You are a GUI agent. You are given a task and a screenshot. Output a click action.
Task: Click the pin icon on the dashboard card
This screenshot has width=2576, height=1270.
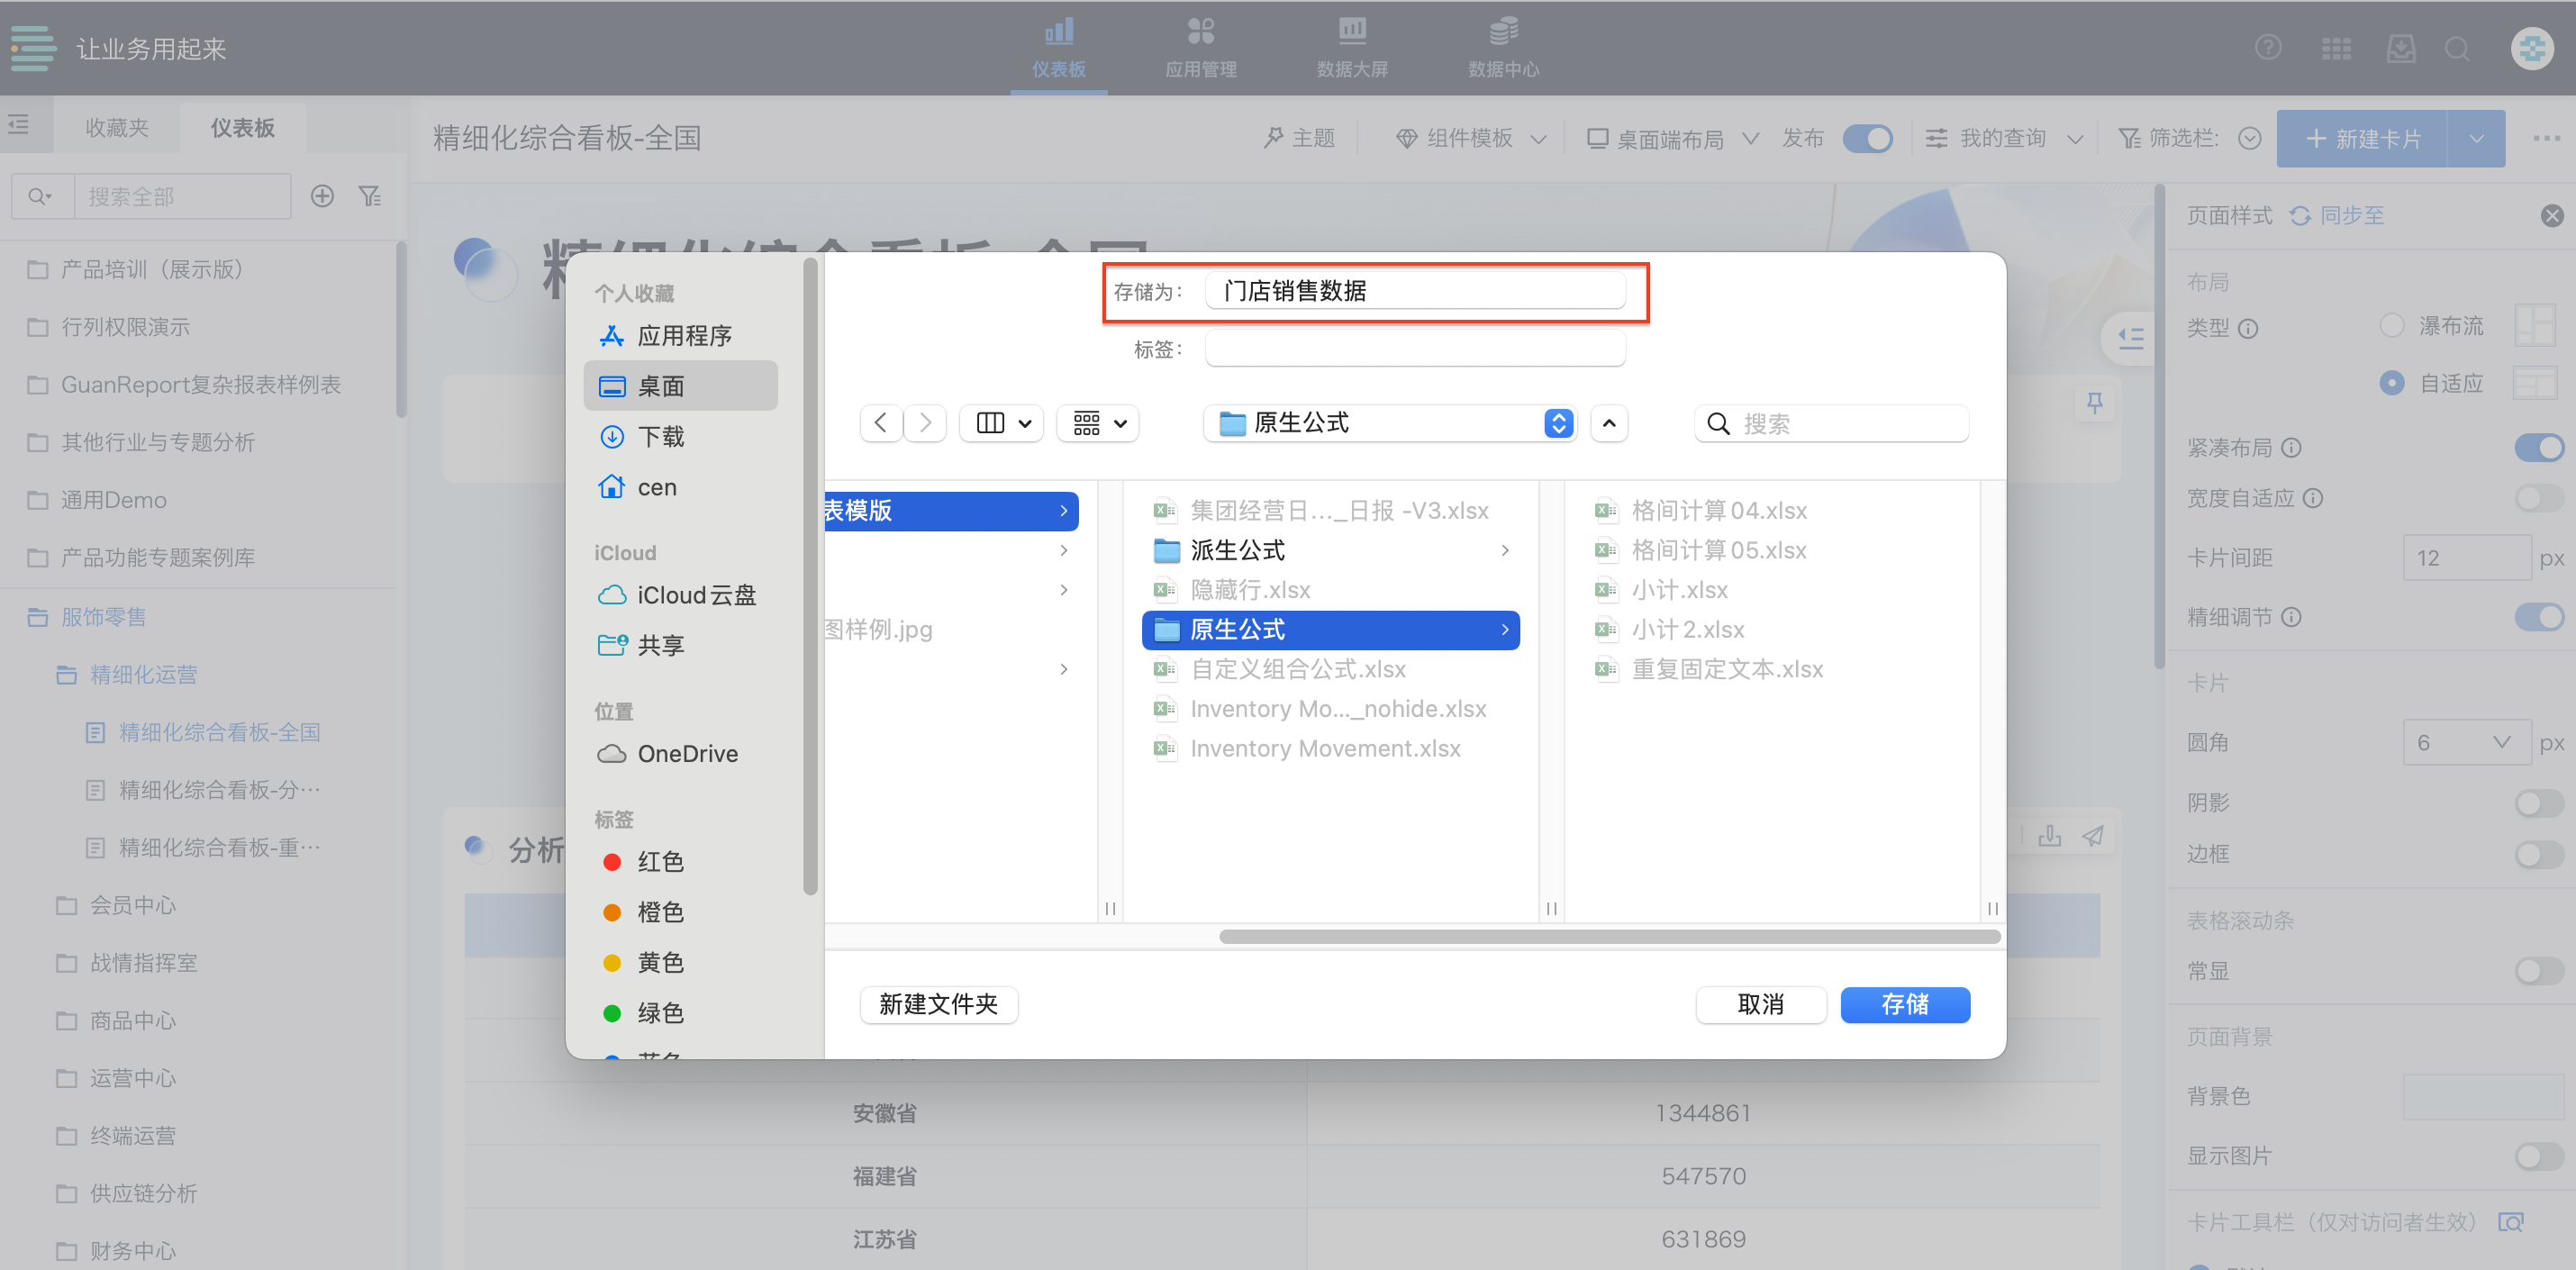pyautogui.click(x=2094, y=403)
